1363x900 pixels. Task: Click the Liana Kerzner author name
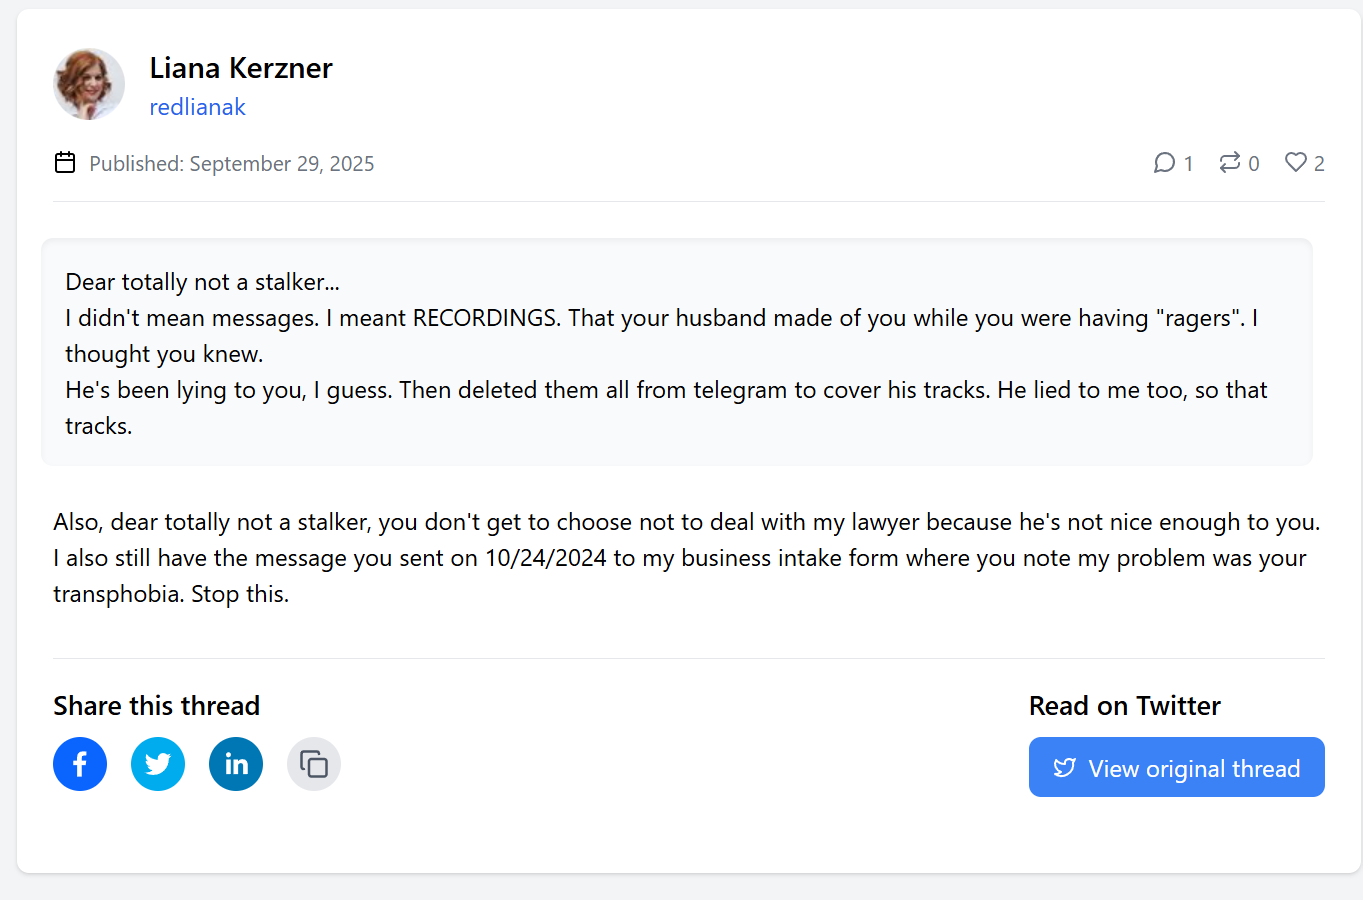(x=241, y=68)
